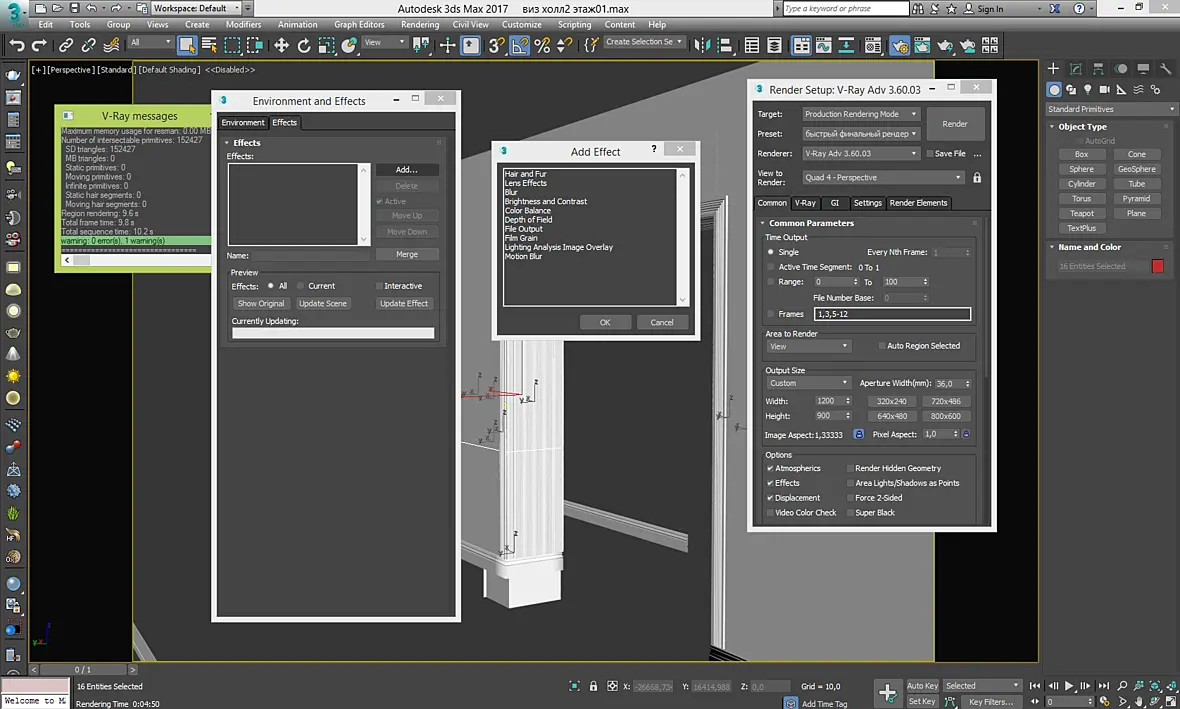Open the Curve Editor from toolbar
Viewport: 1180px width, 709px height.
824,45
